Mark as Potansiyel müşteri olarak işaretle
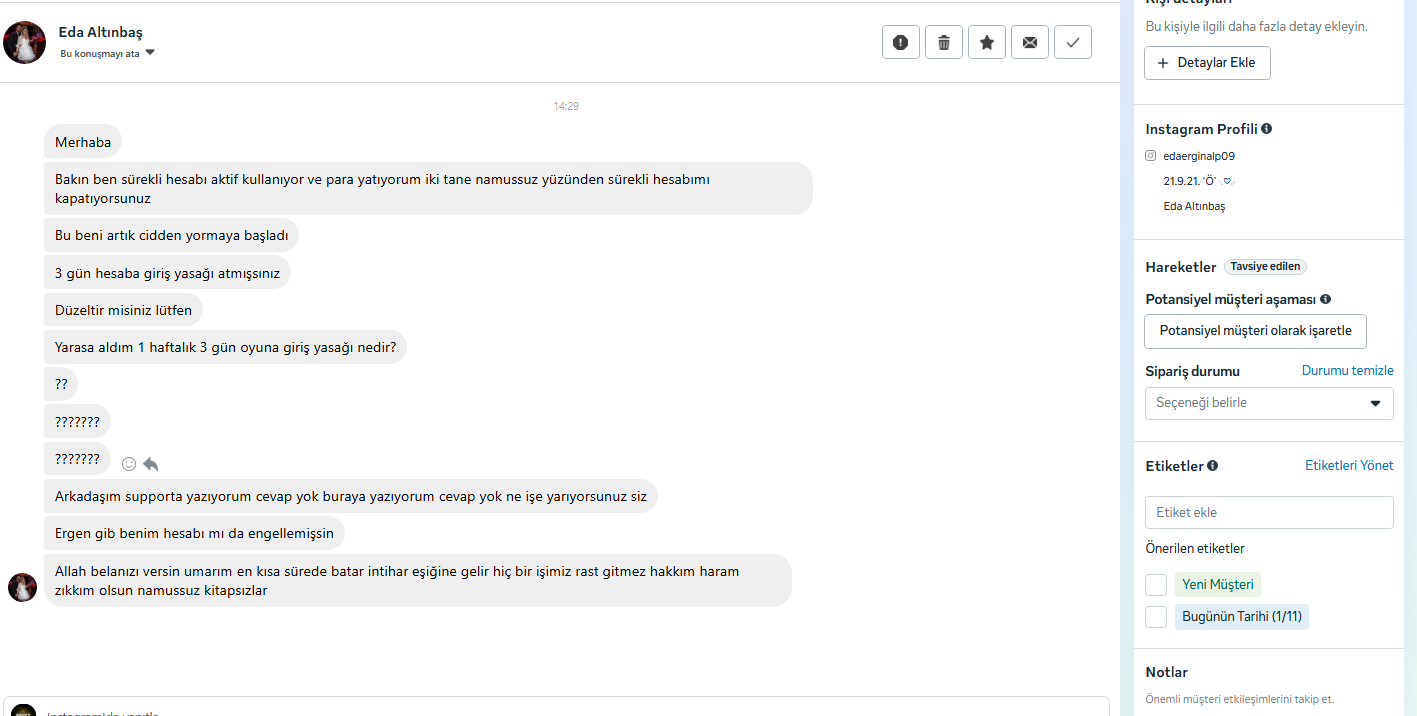This screenshot has width=1417, height=716. click(1255, 331)
